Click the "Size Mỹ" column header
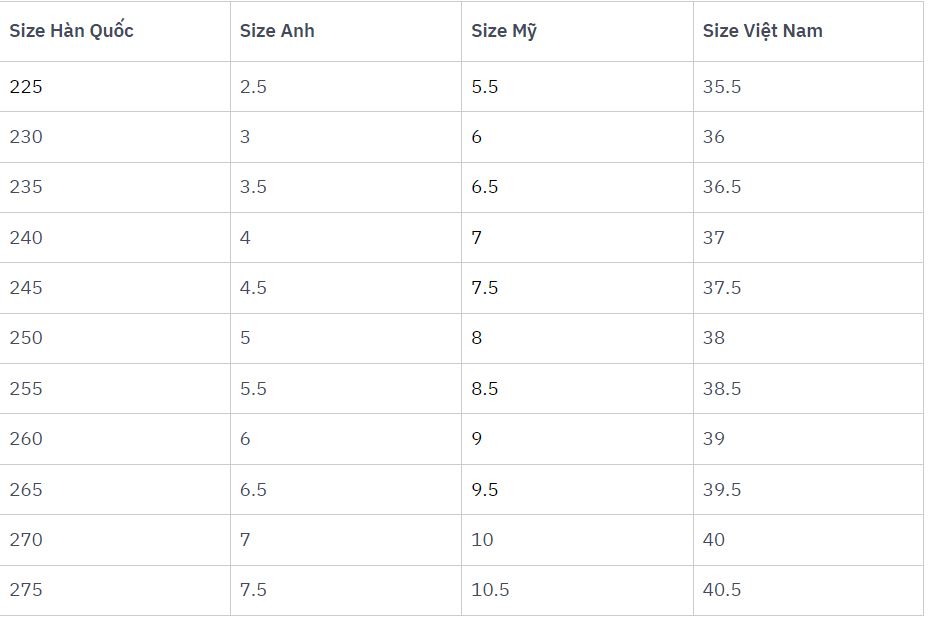Screen dimensions: 930x620 (x=504, y=31)
